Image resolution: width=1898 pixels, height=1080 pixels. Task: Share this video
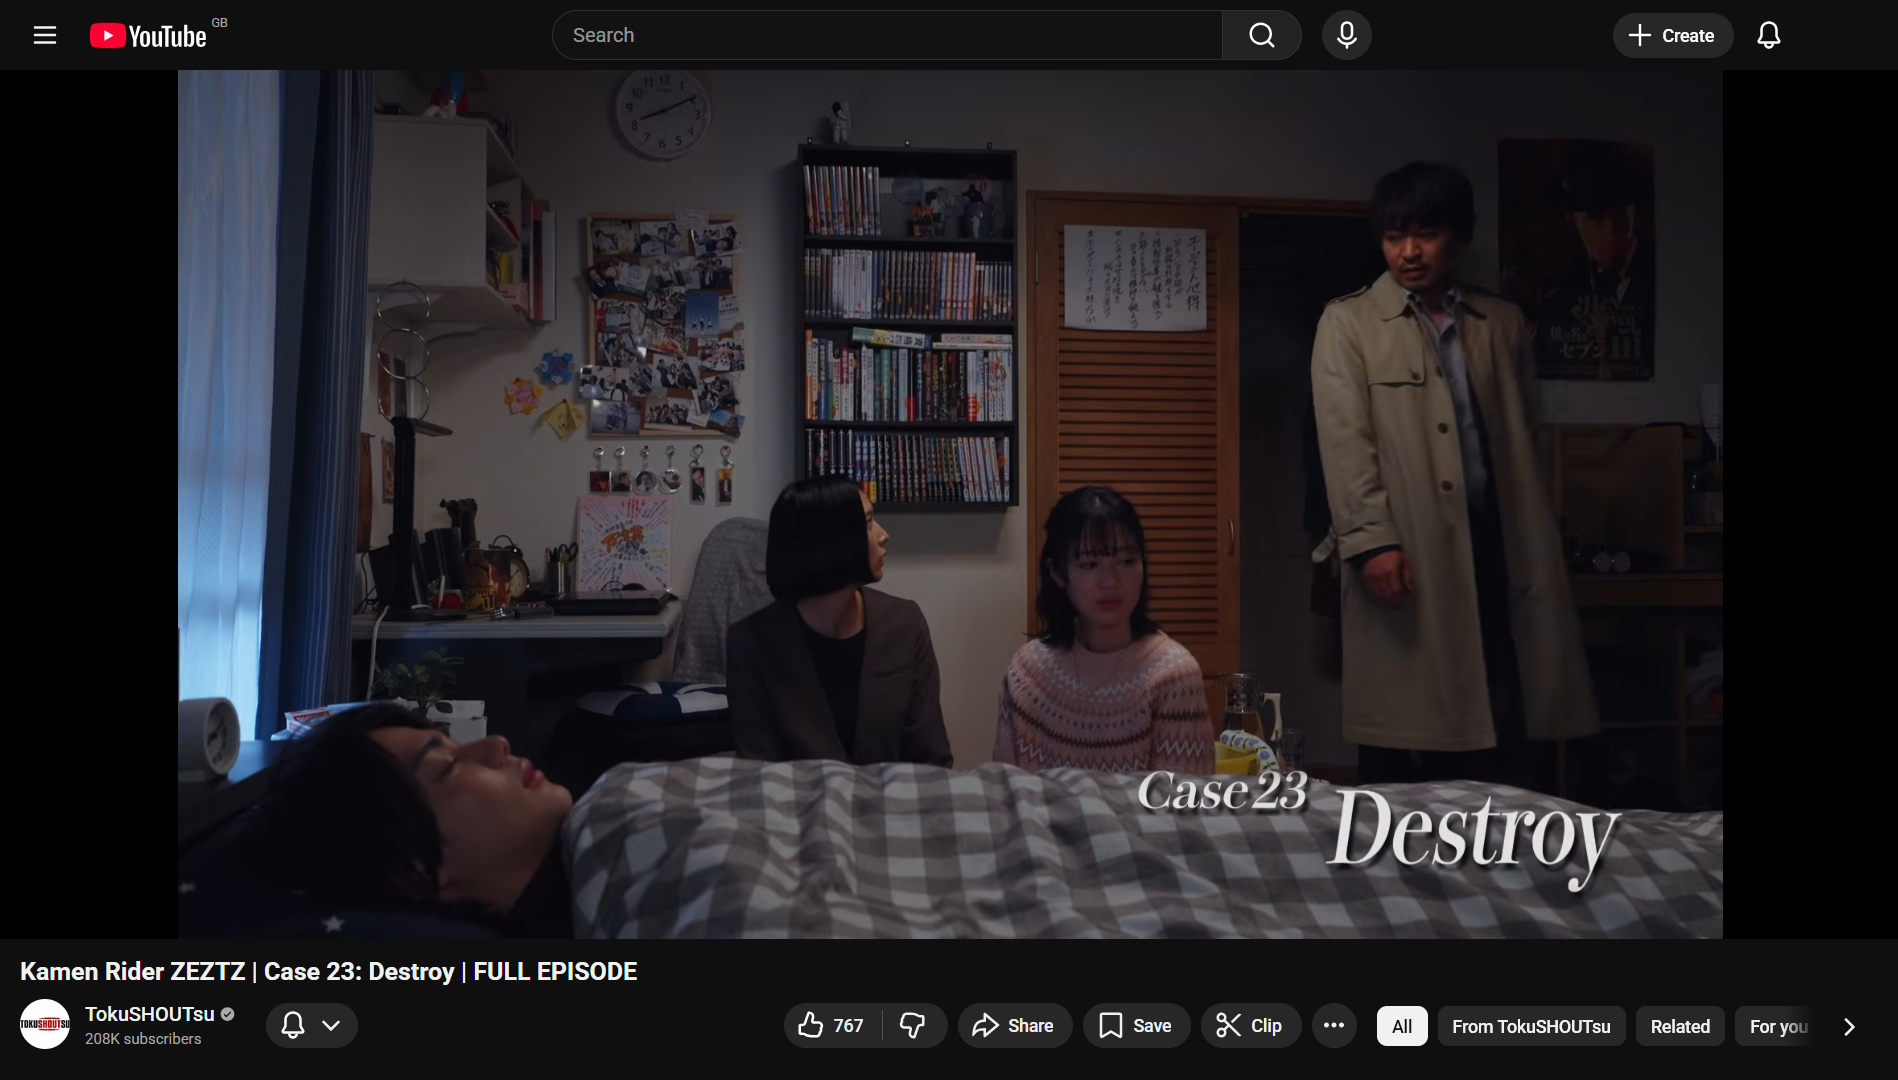(x=1014, y=1026)
